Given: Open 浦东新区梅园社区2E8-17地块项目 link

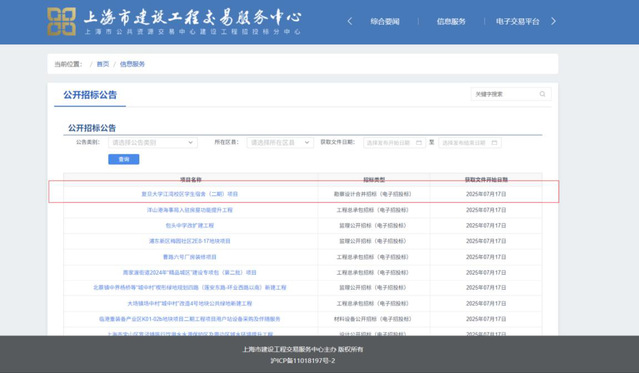Looking at the screenshot, I should (189, 241).
